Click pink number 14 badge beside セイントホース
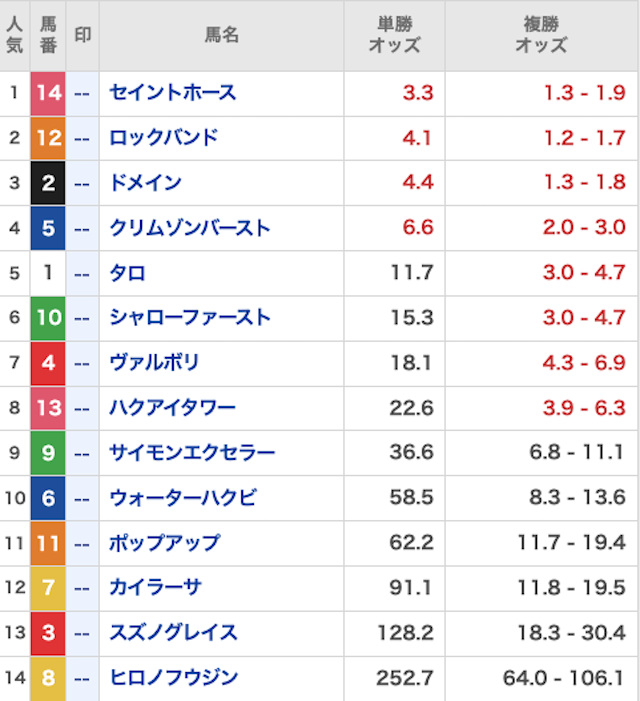The height and width of the screenshot is (701, 640). click(x=48, y=93)
